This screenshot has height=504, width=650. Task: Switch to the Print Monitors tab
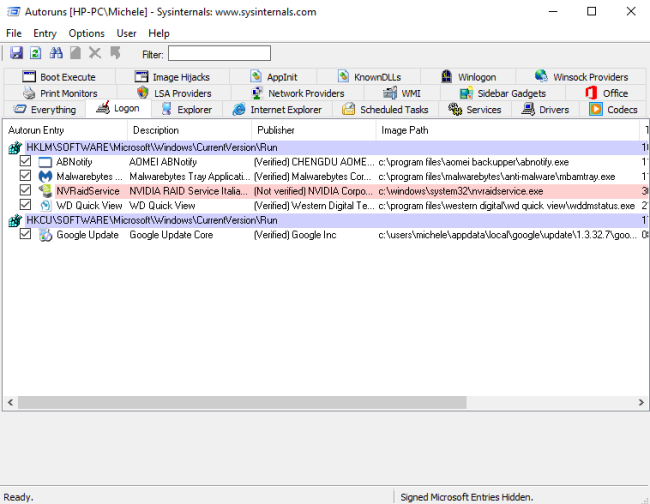tap(60, 93)
